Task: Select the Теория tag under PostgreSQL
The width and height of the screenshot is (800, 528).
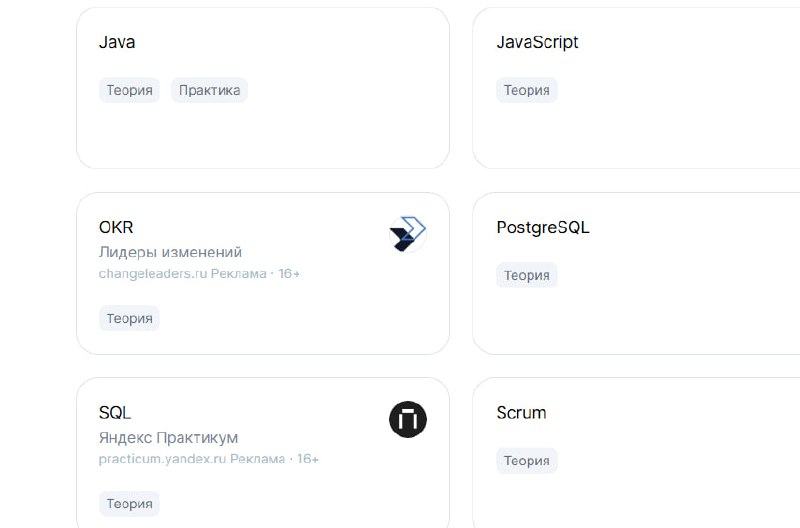Action: click(527, 275)
